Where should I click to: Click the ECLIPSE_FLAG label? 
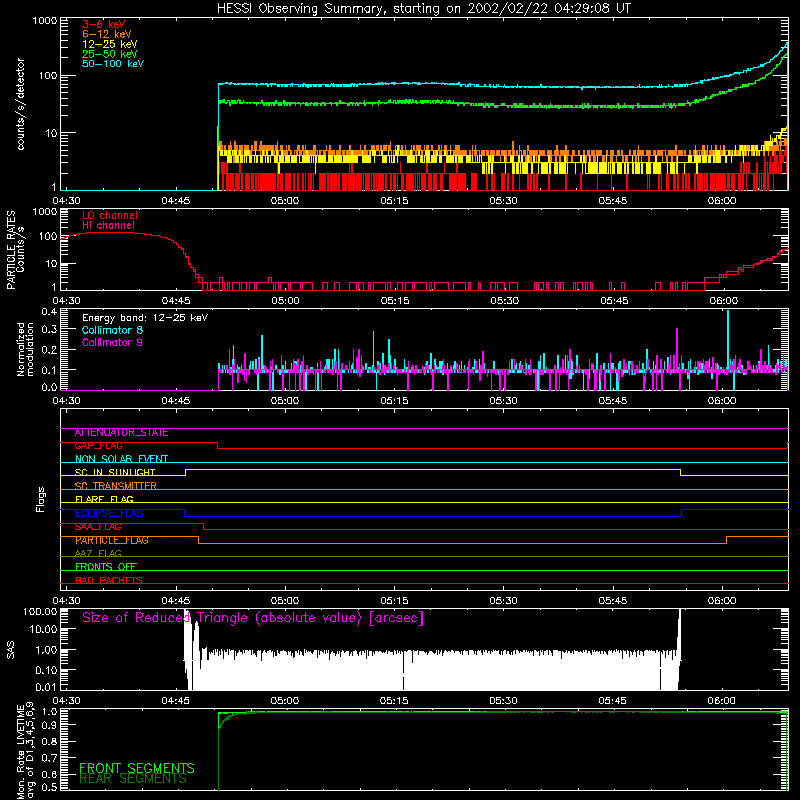coord(109,513)
